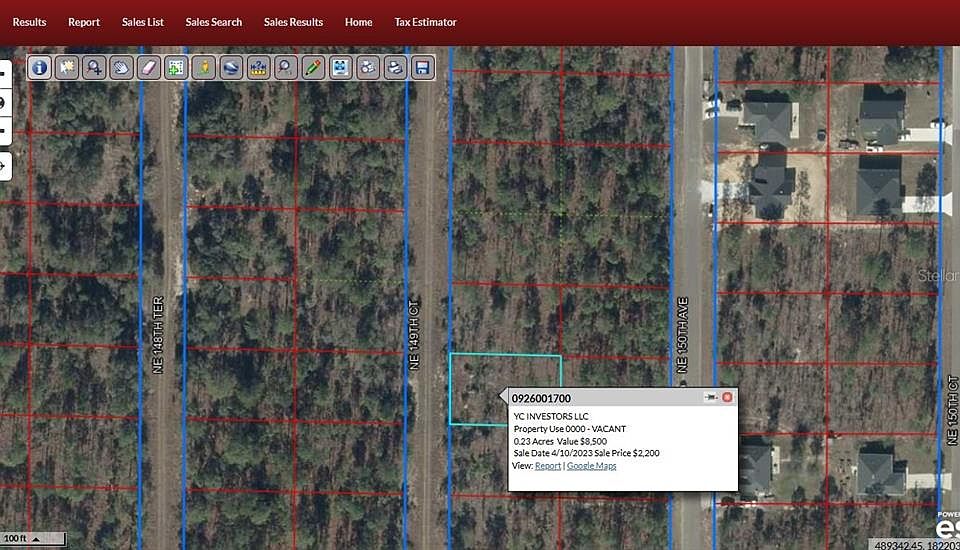Open Sales Results page
Image resolution: width=960 pixels, height=550 pixels.
click(293, 22)
